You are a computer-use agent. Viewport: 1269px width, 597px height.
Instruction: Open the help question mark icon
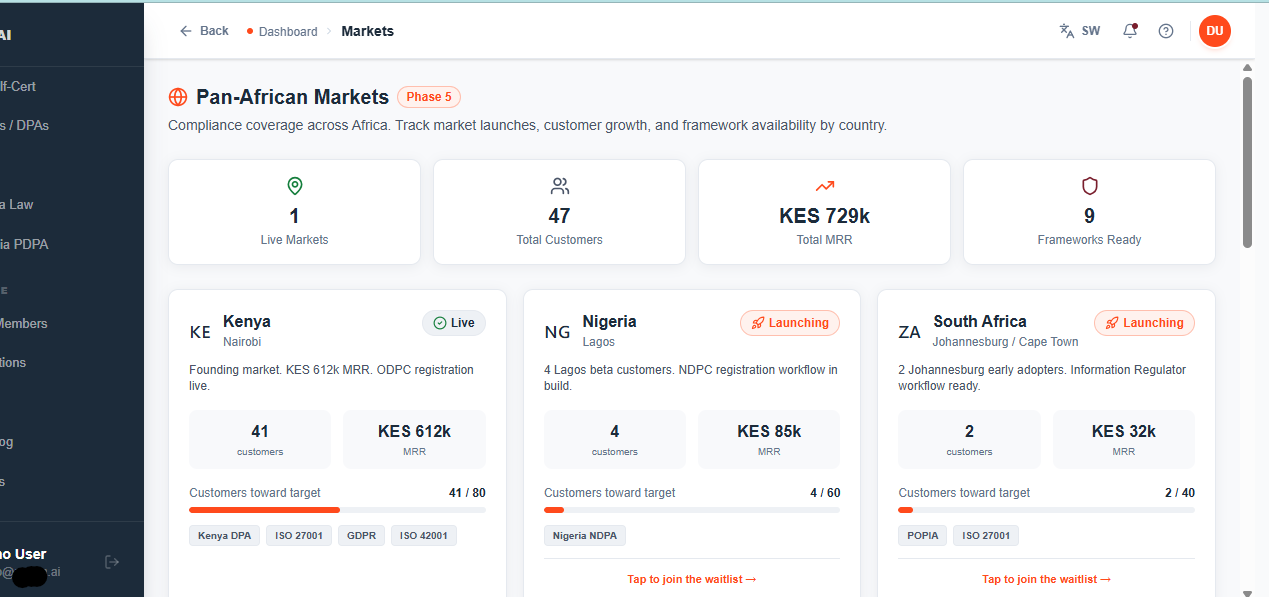coord(1165,31)
